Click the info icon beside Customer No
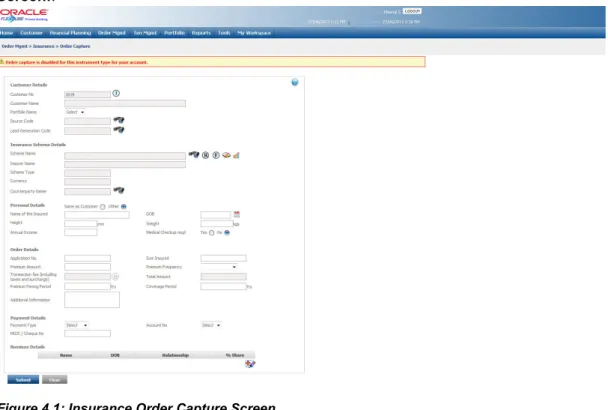Screen dimensions: 608x410 click(x=116, y=93)
